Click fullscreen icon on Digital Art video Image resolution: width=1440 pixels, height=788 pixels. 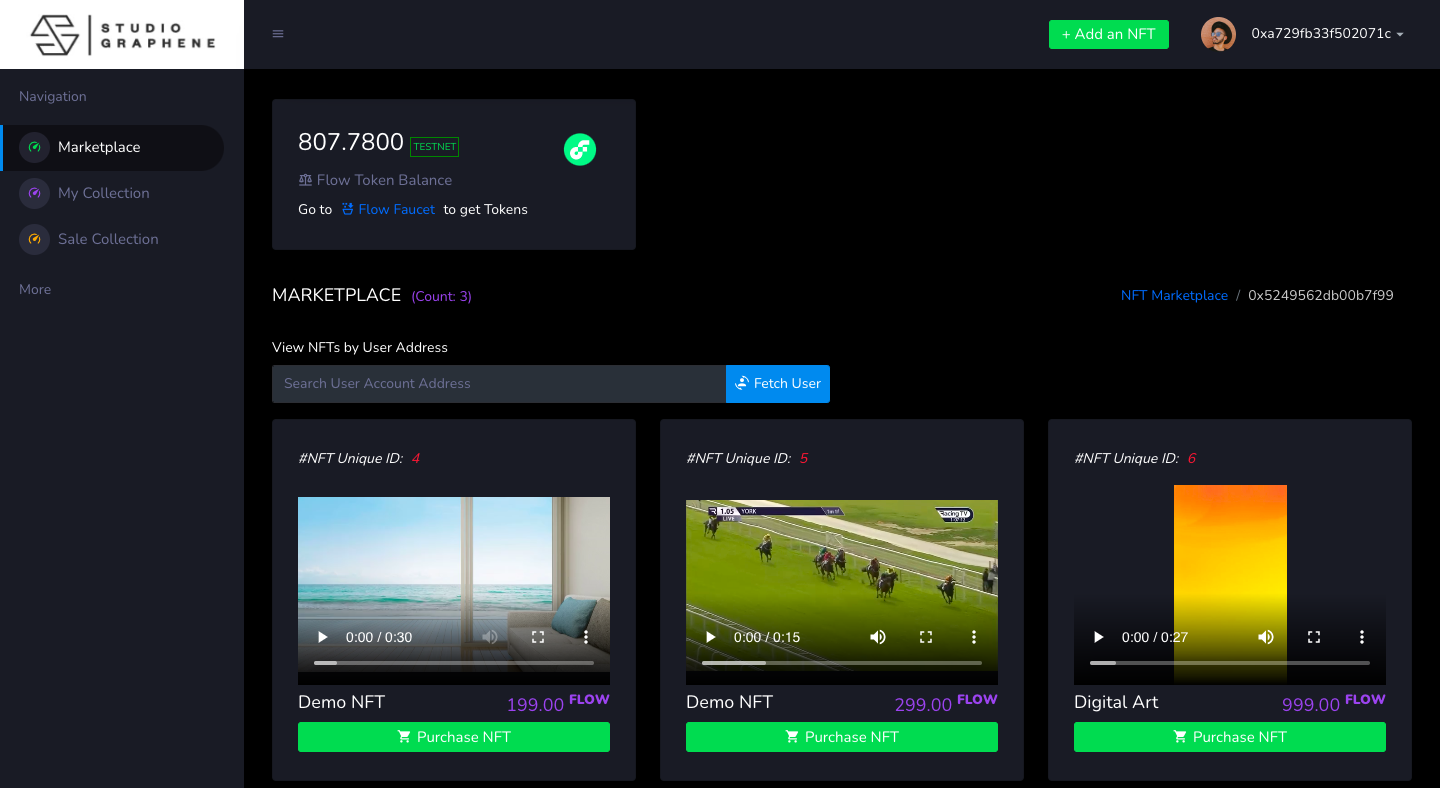(1314, 637)
